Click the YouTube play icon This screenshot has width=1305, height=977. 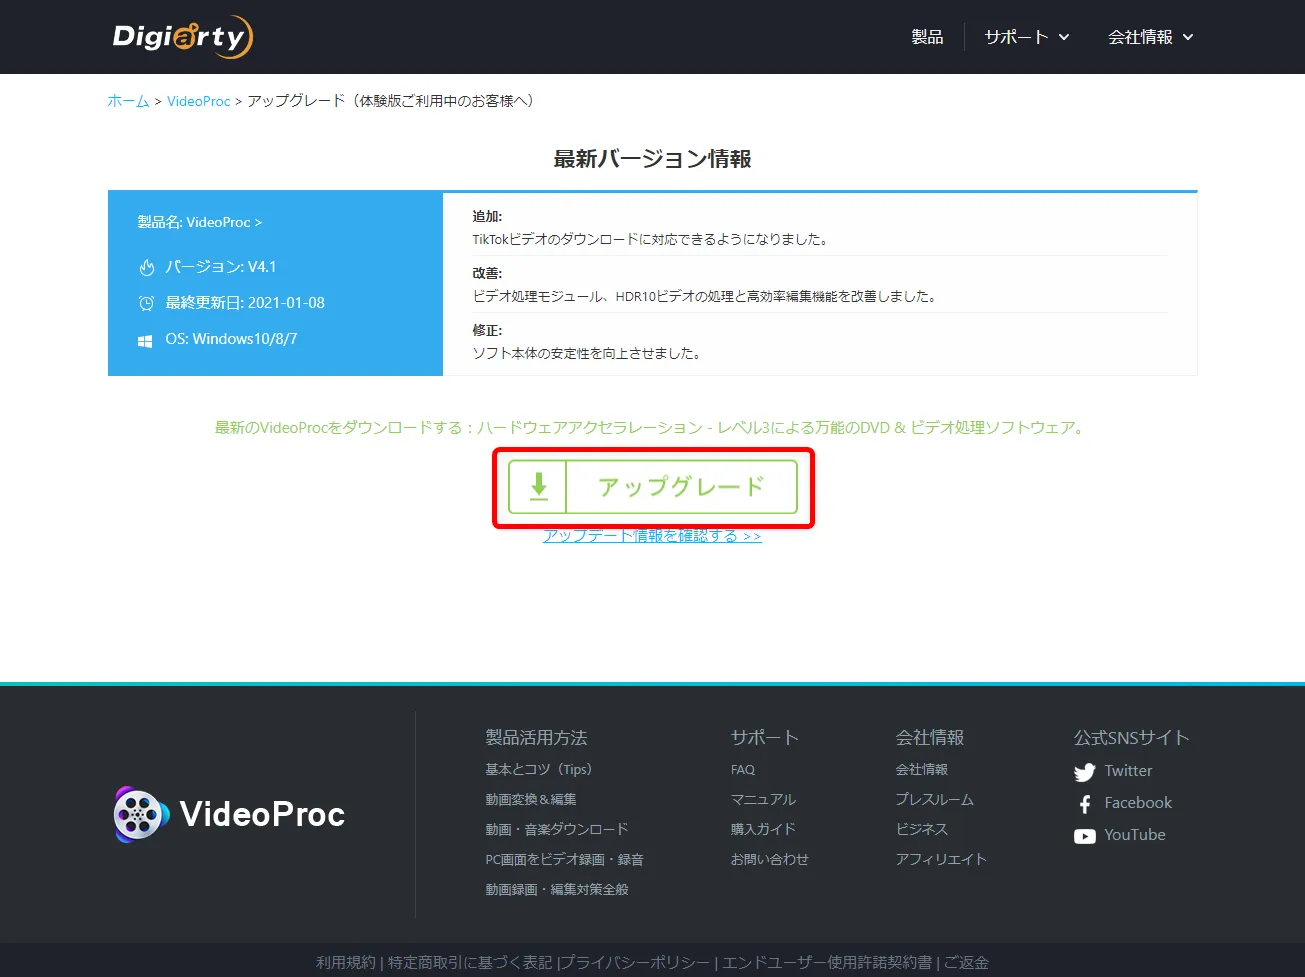[1084, 836]
